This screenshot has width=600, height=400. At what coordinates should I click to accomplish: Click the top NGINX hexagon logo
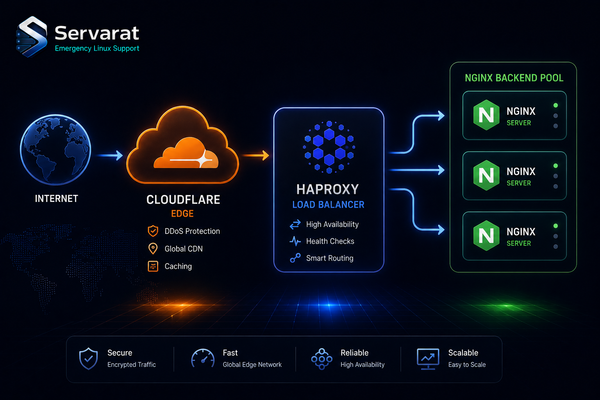click(x=486, y=115)
